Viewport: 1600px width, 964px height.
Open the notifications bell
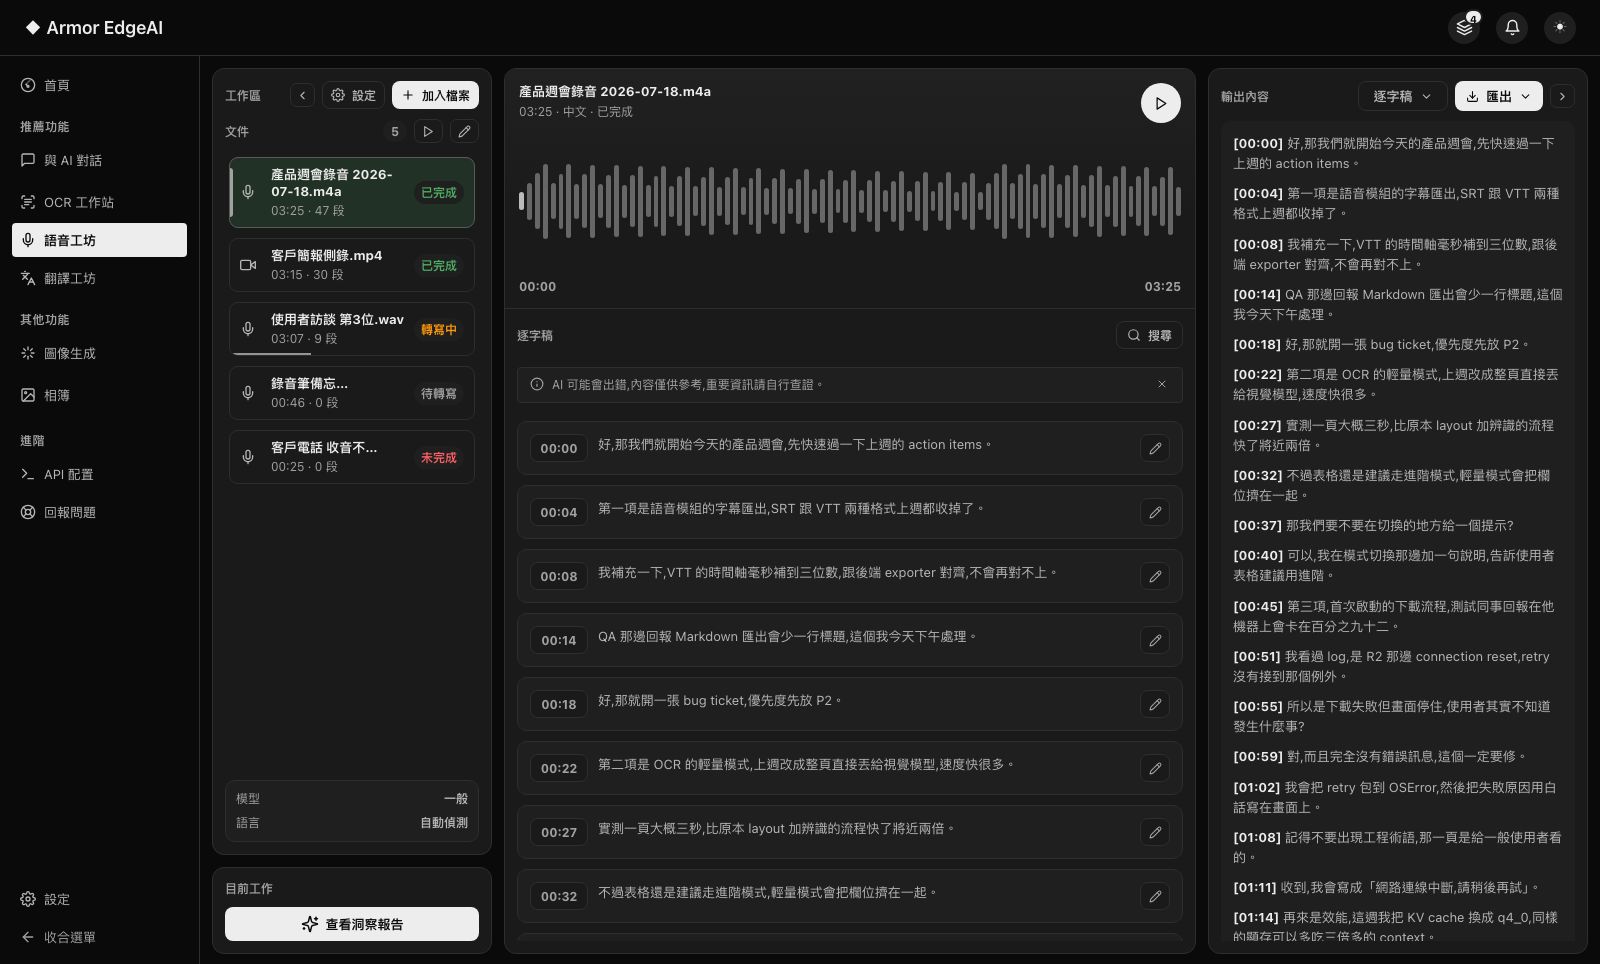[1512, 27]
